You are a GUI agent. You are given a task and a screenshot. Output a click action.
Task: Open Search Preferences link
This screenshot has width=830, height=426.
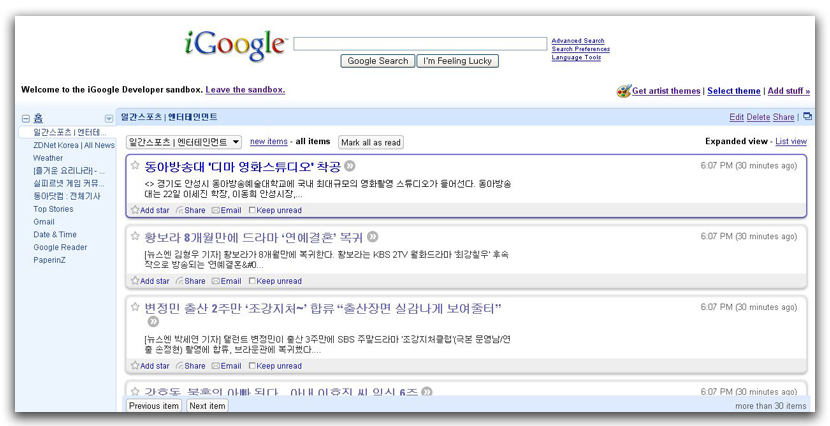(581, 49)
